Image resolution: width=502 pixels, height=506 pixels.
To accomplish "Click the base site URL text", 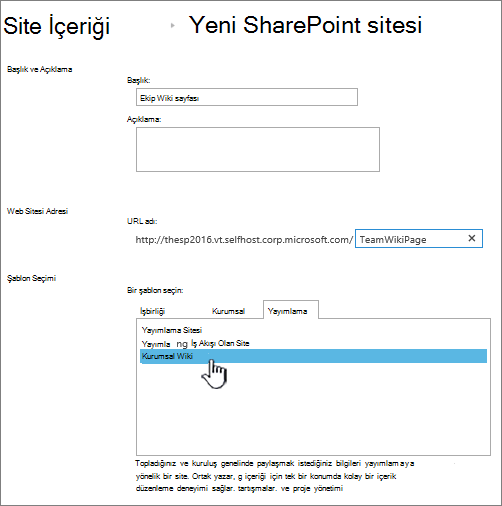I will [x=244, y=240].
